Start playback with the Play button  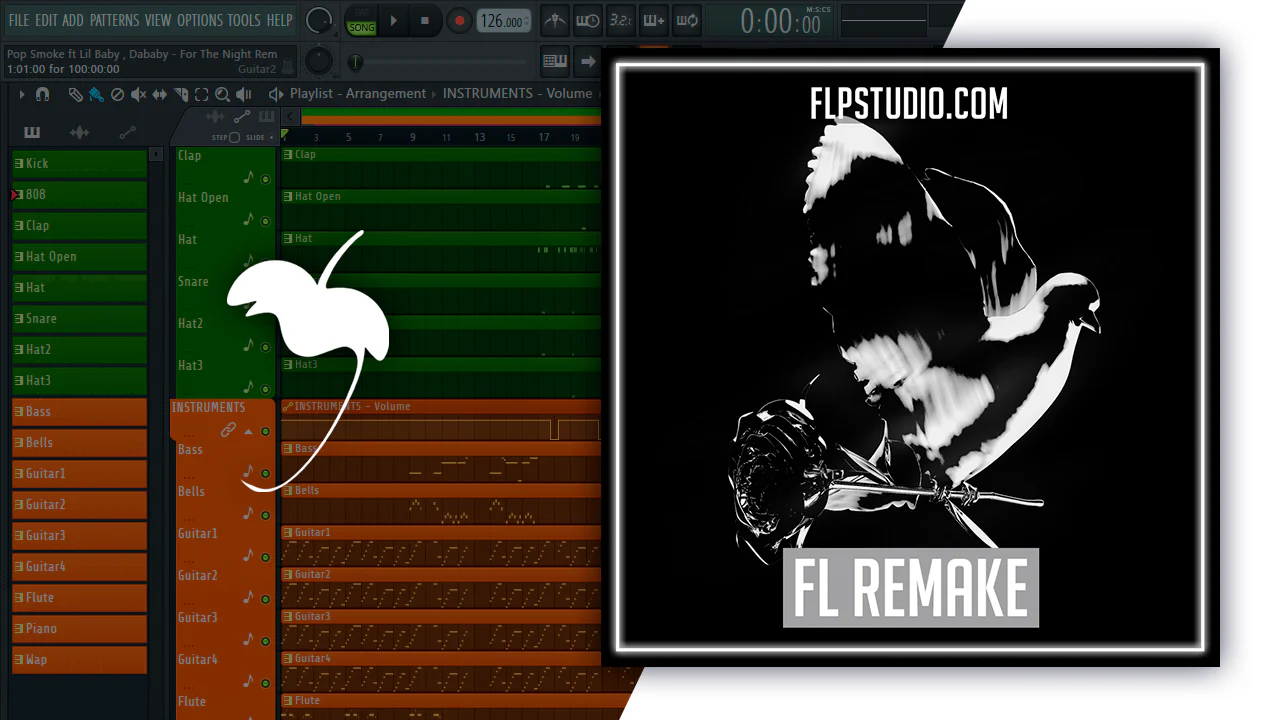(x=394, y=20)
